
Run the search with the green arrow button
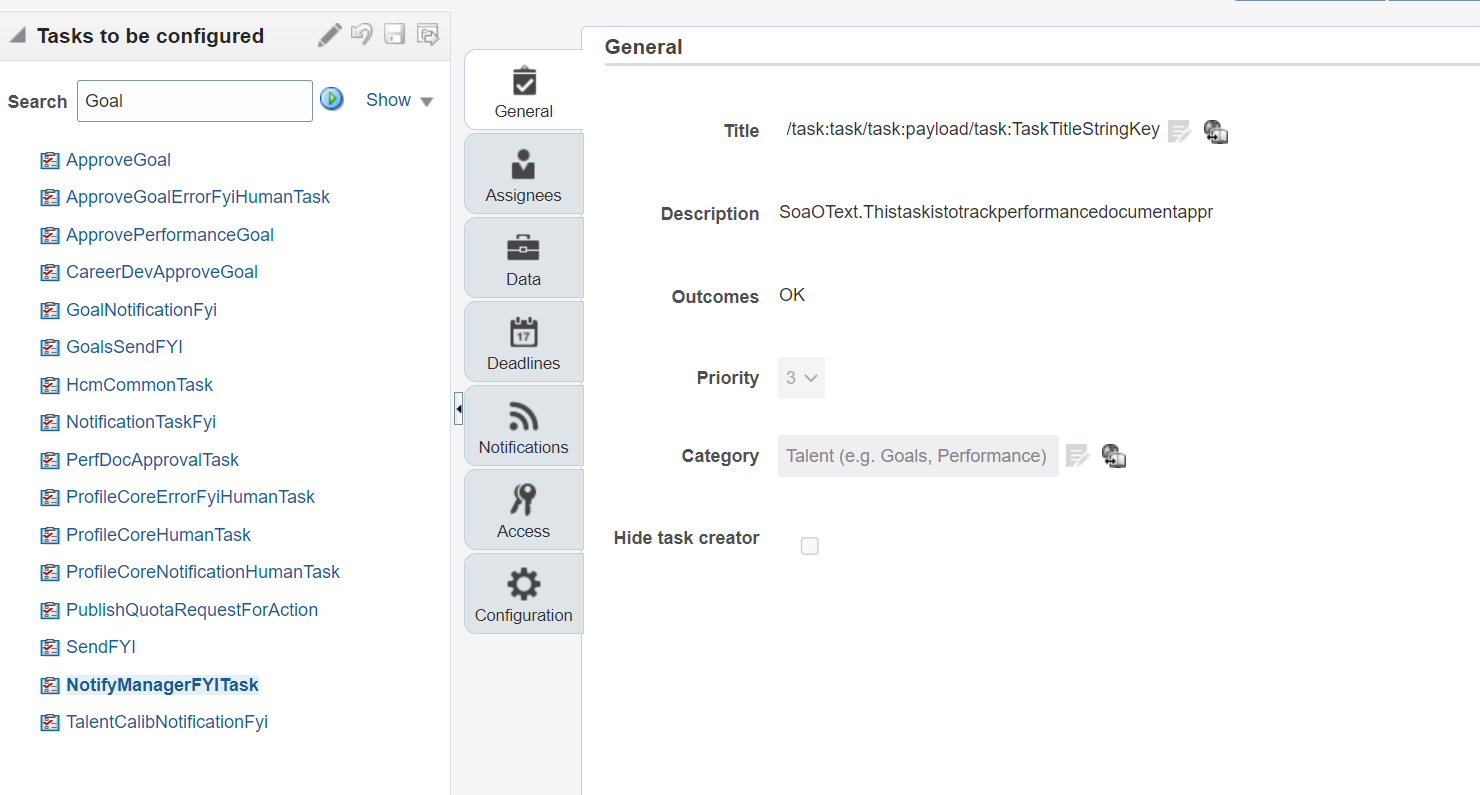(x=332, y=99)
